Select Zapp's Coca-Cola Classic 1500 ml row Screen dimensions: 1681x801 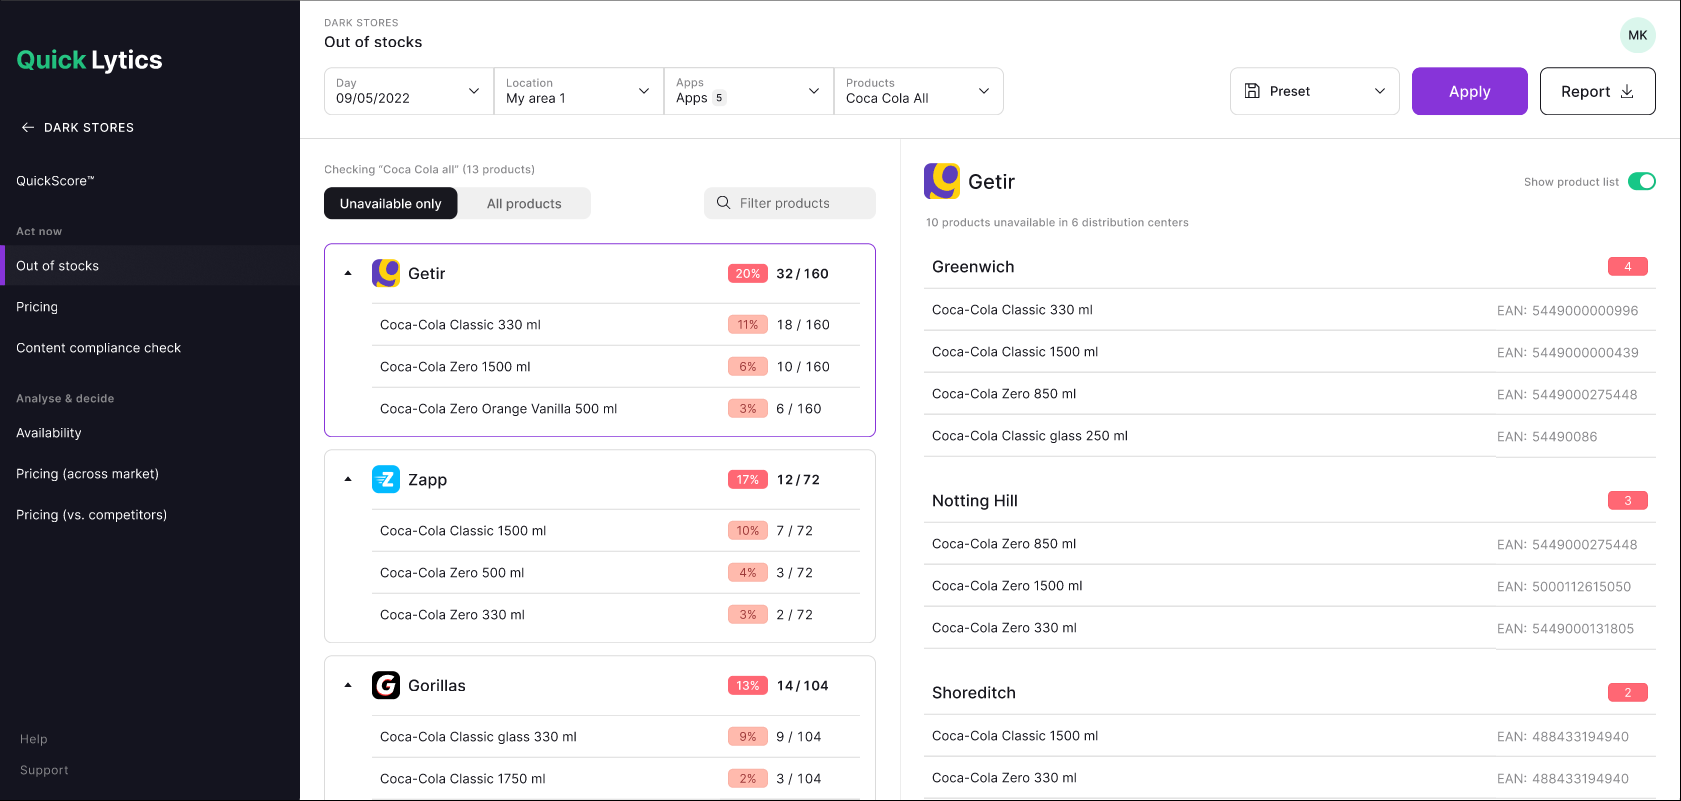(x=616, y=531)
